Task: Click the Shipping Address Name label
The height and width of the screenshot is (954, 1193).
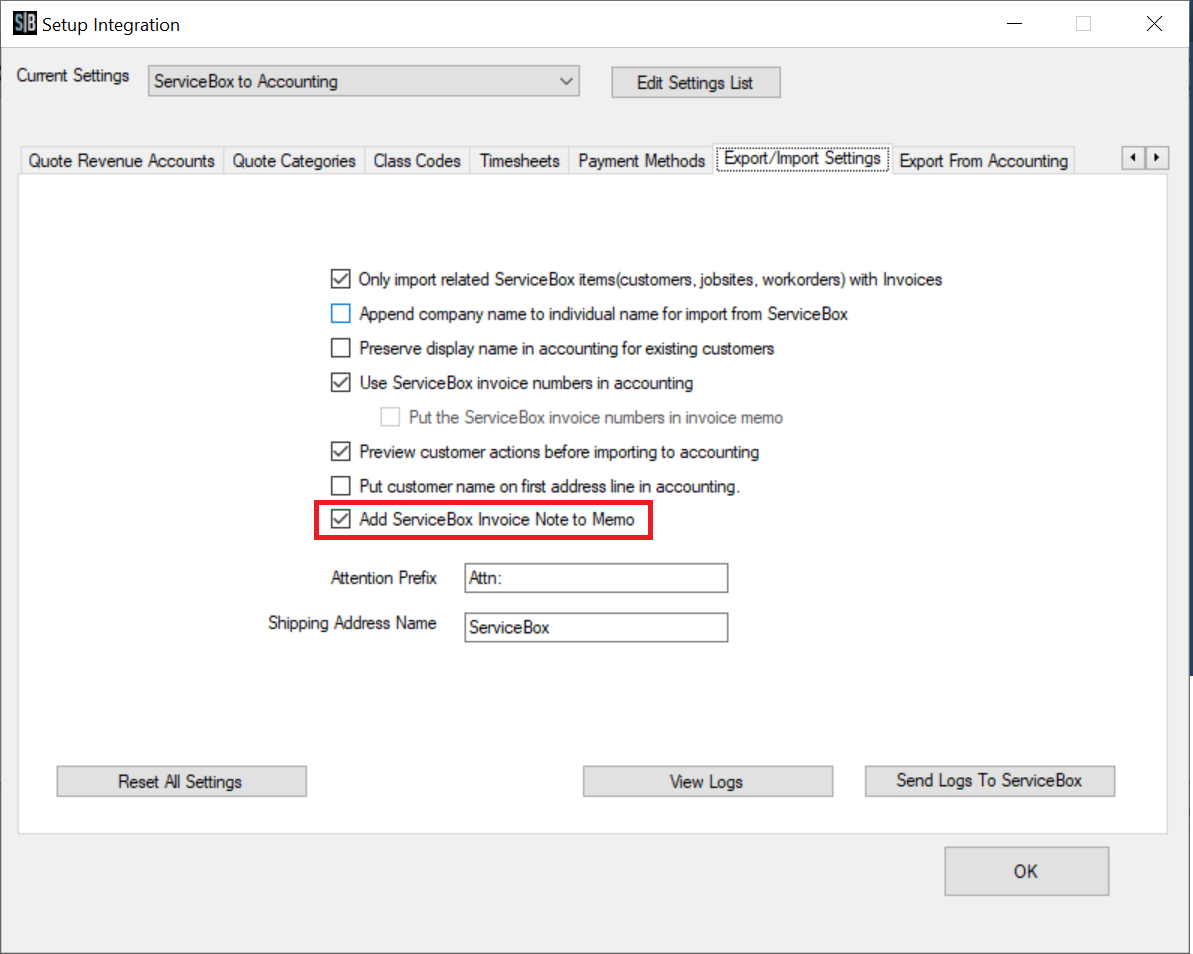Action: tap(352, 623)
